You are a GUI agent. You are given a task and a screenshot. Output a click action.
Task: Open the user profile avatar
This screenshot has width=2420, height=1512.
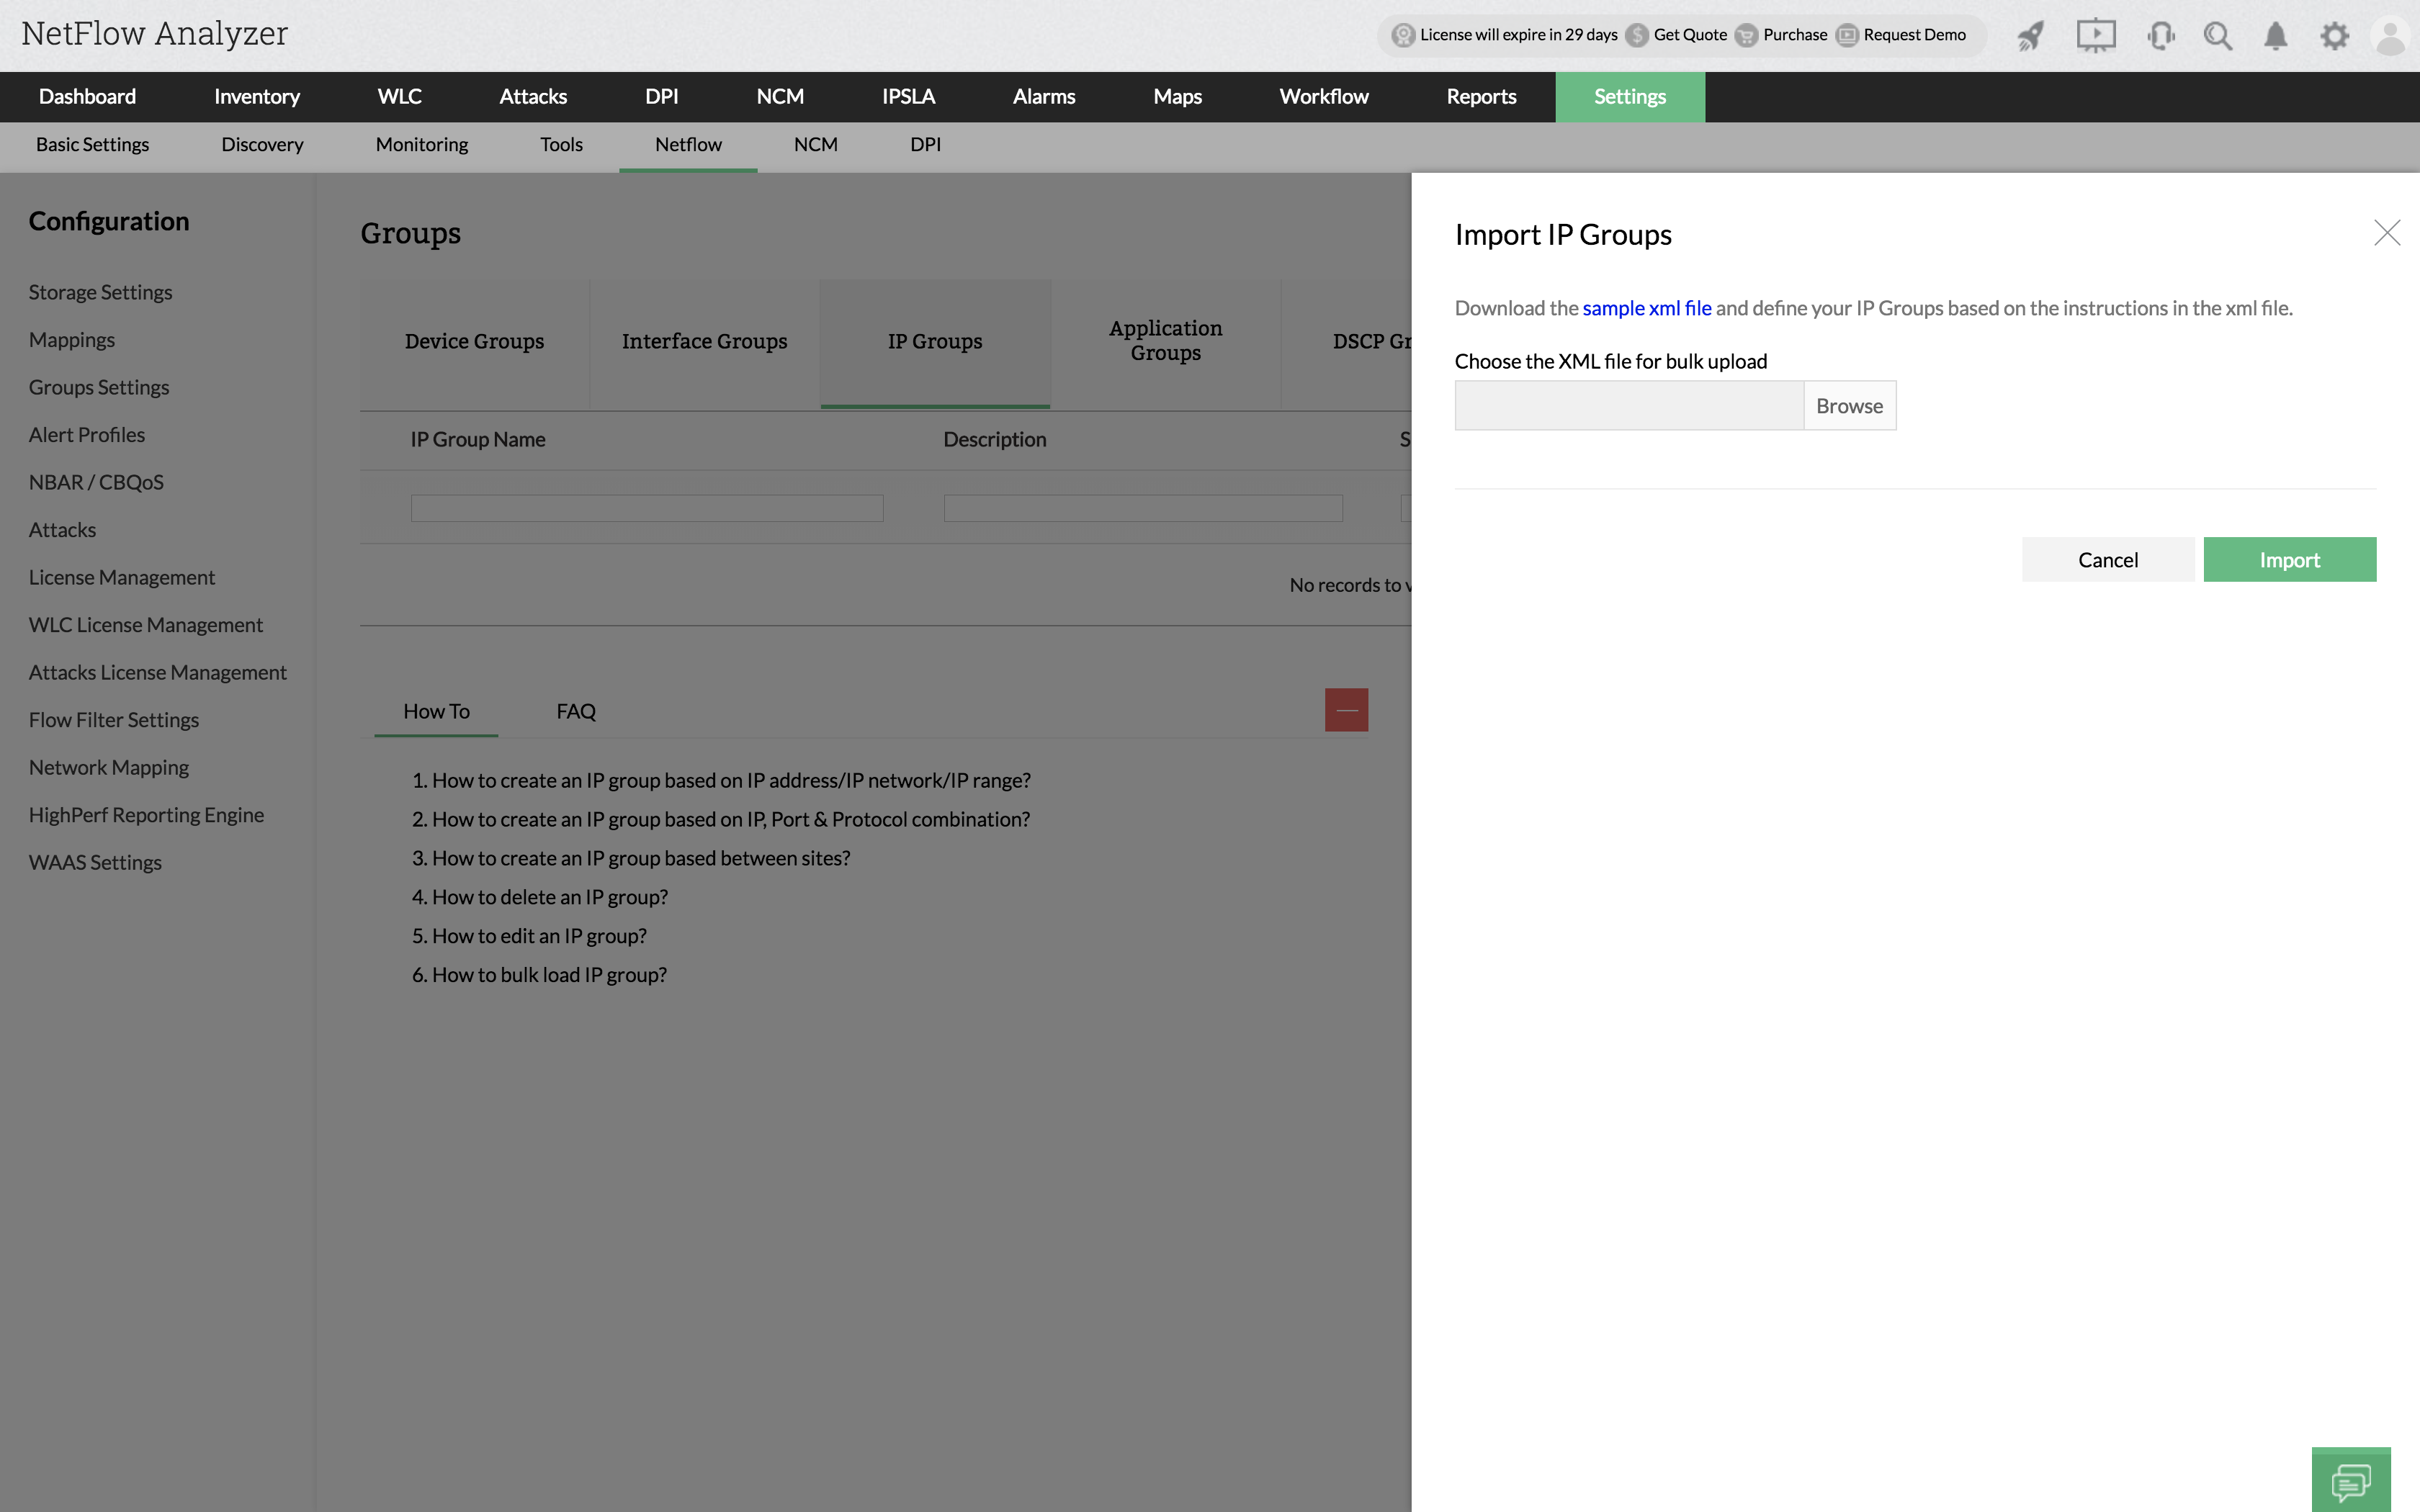click(x=2390, y=37)
